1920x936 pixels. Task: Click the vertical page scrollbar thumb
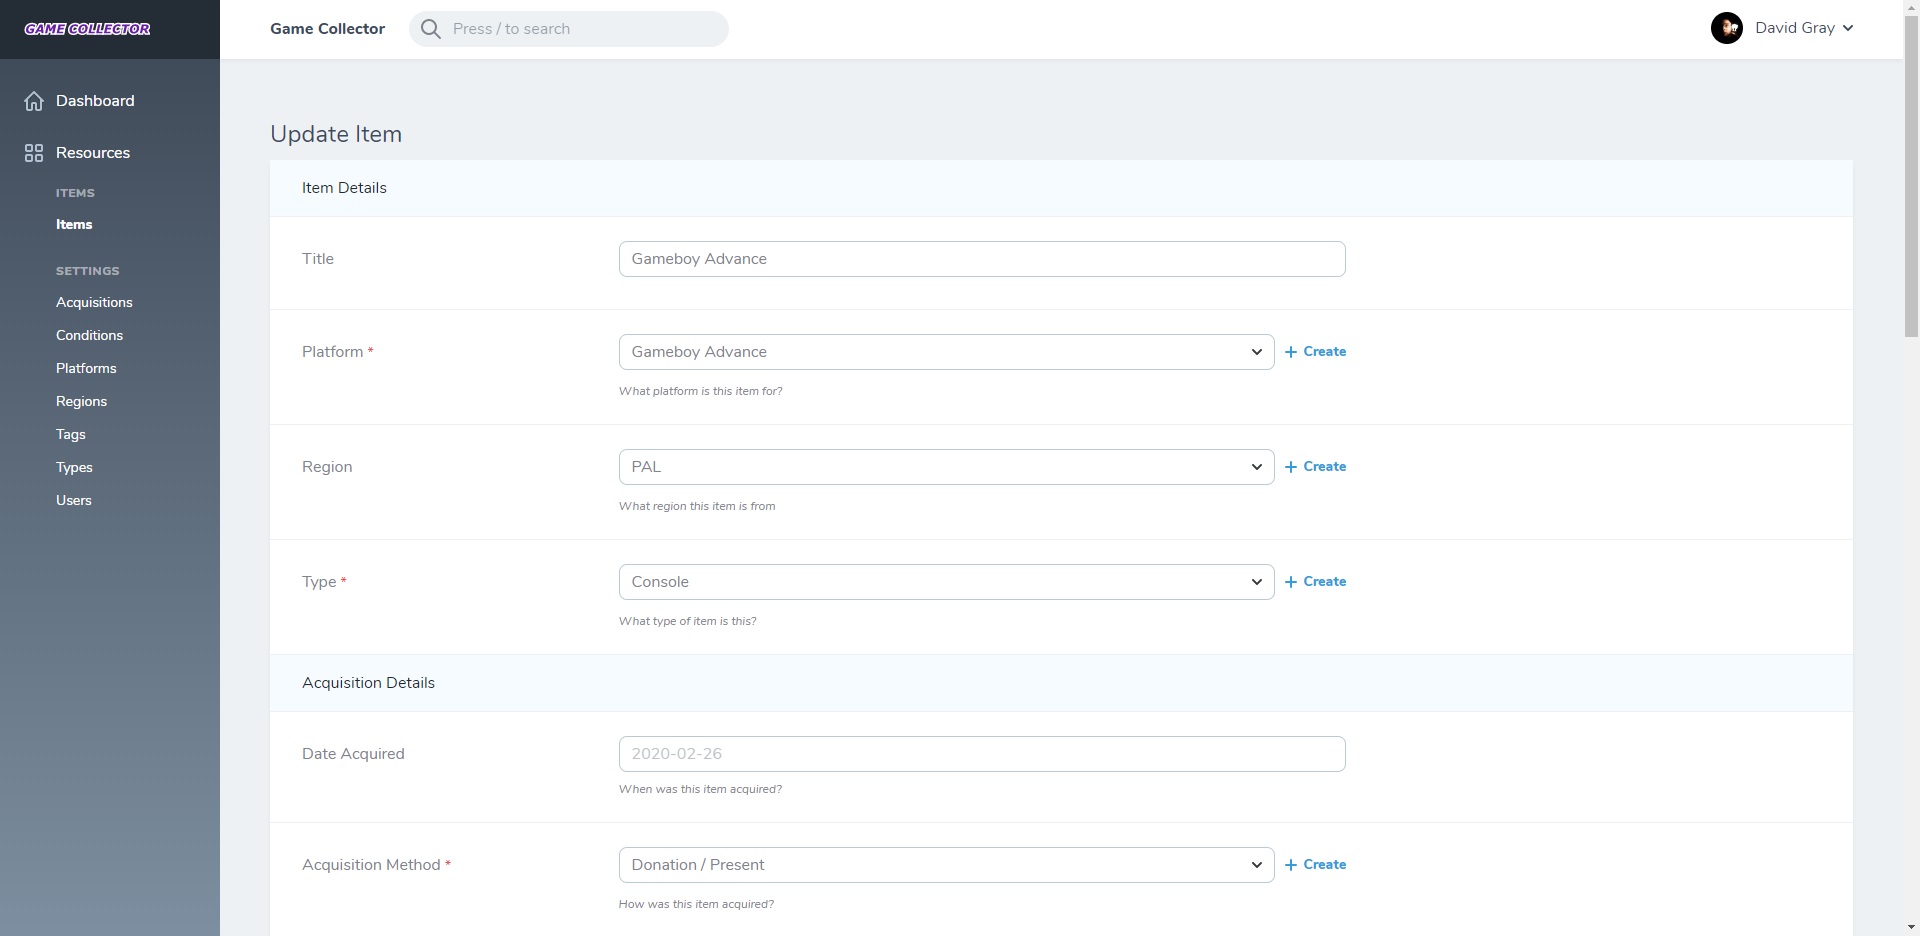pyautogui.click(x=1911, y=175)
